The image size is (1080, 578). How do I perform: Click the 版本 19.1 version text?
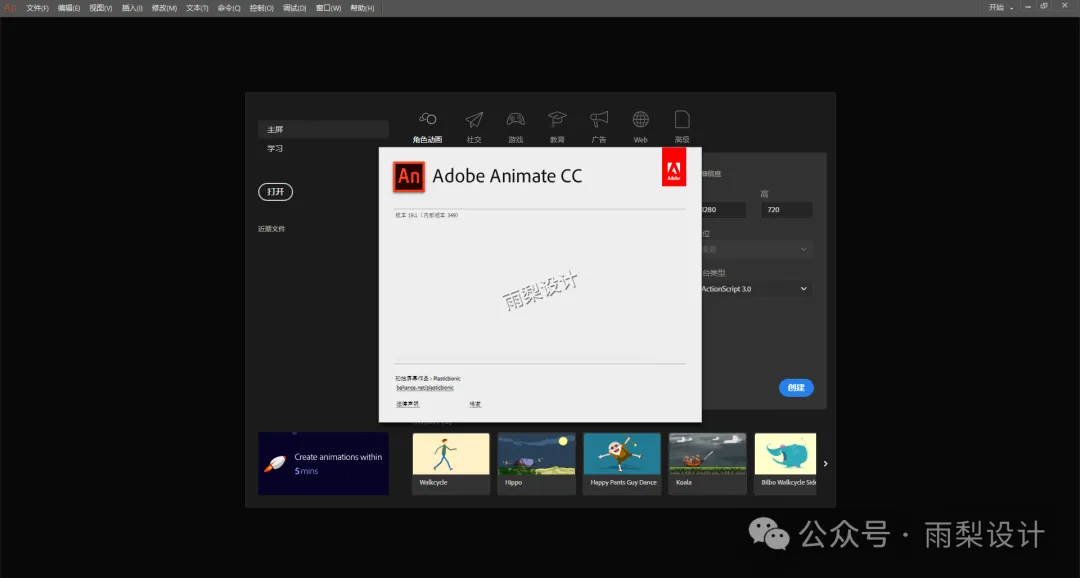[x=427, y=215]
